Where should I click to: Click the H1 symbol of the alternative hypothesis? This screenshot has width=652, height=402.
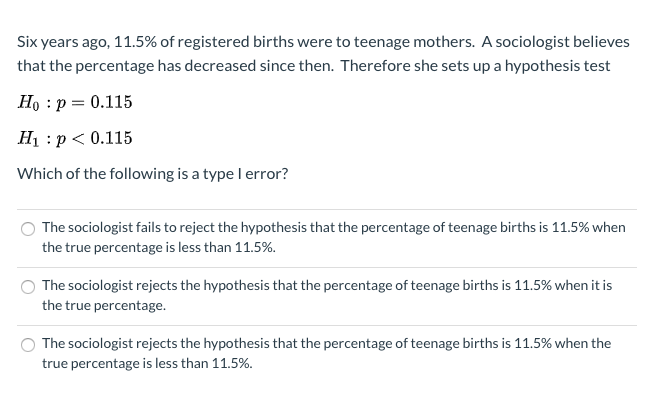pos(29,138)
